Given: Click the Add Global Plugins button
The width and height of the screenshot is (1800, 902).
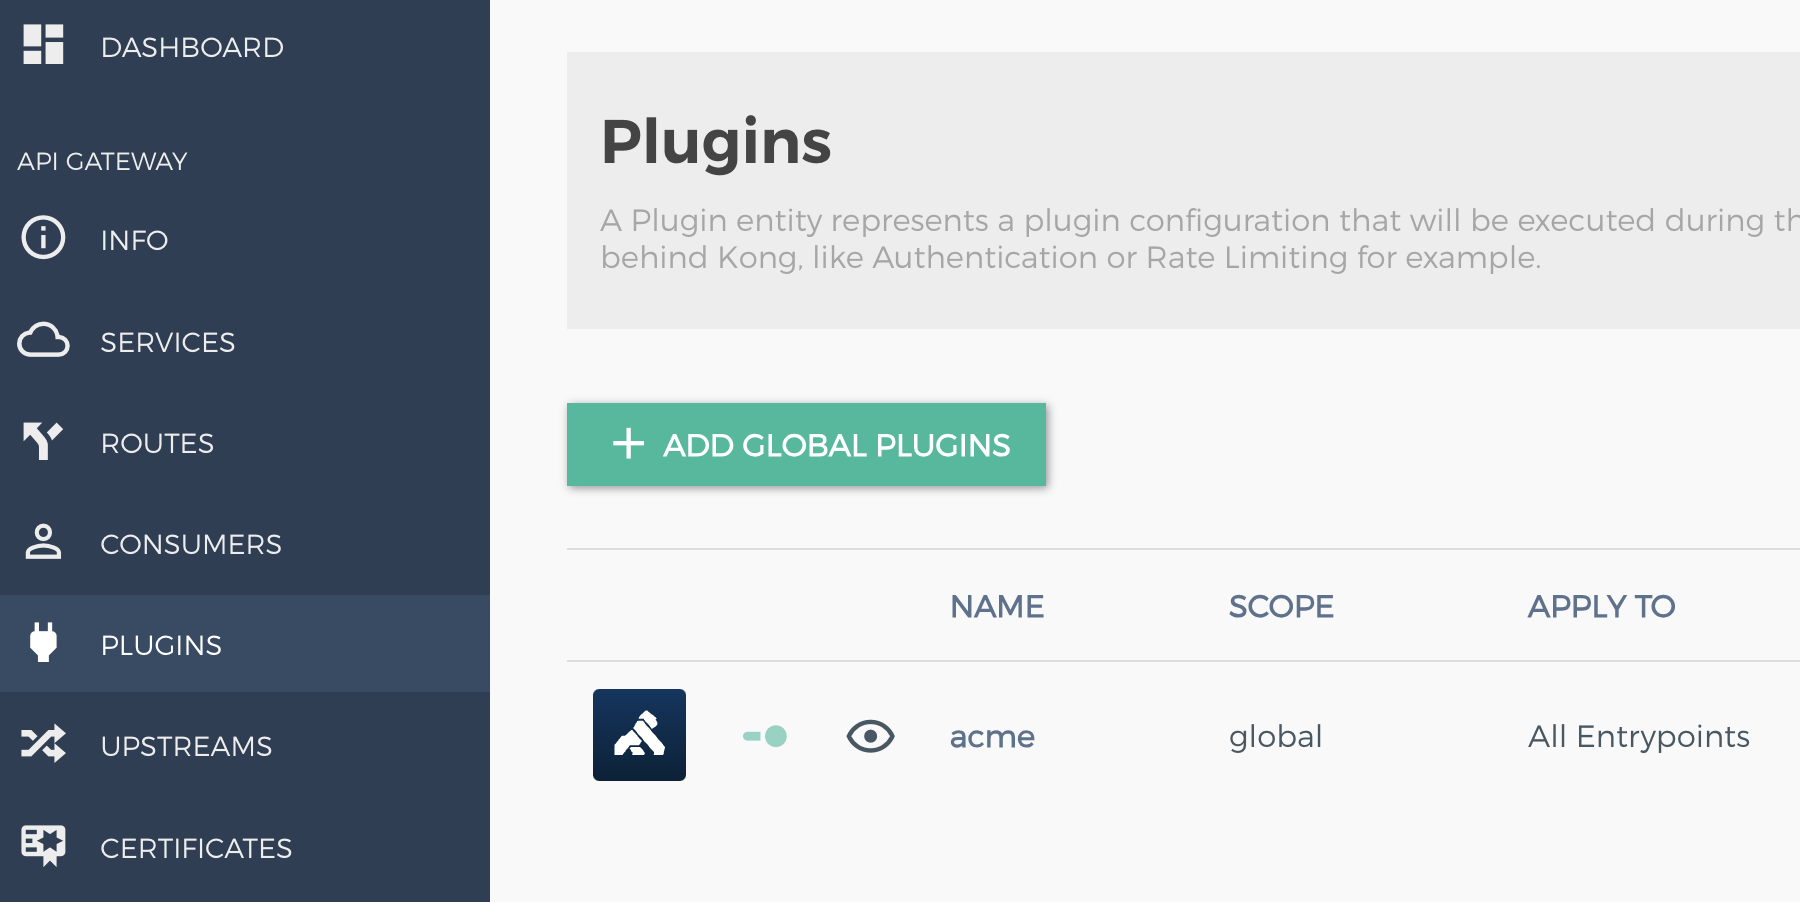Looking at the screenshot, I should [x=806, y=445].
